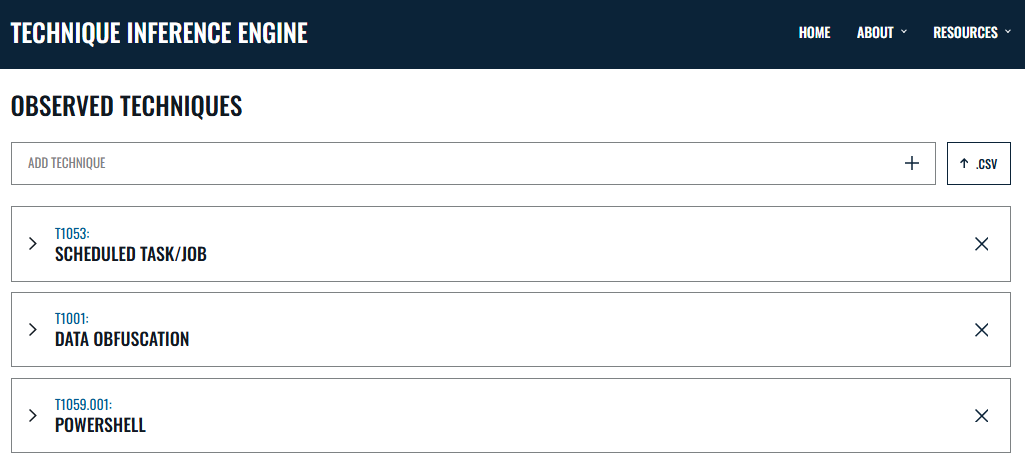Click the Observed Techniques heading

click(x=126, y=106)
